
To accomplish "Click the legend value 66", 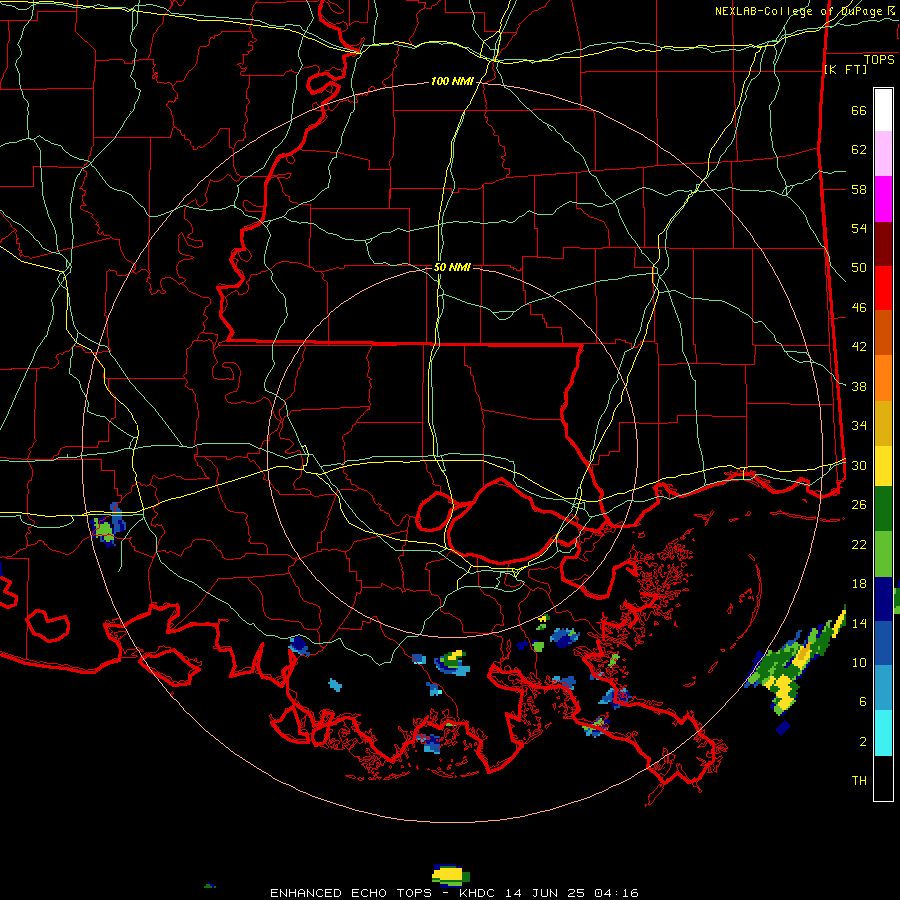I will (859, 111).
